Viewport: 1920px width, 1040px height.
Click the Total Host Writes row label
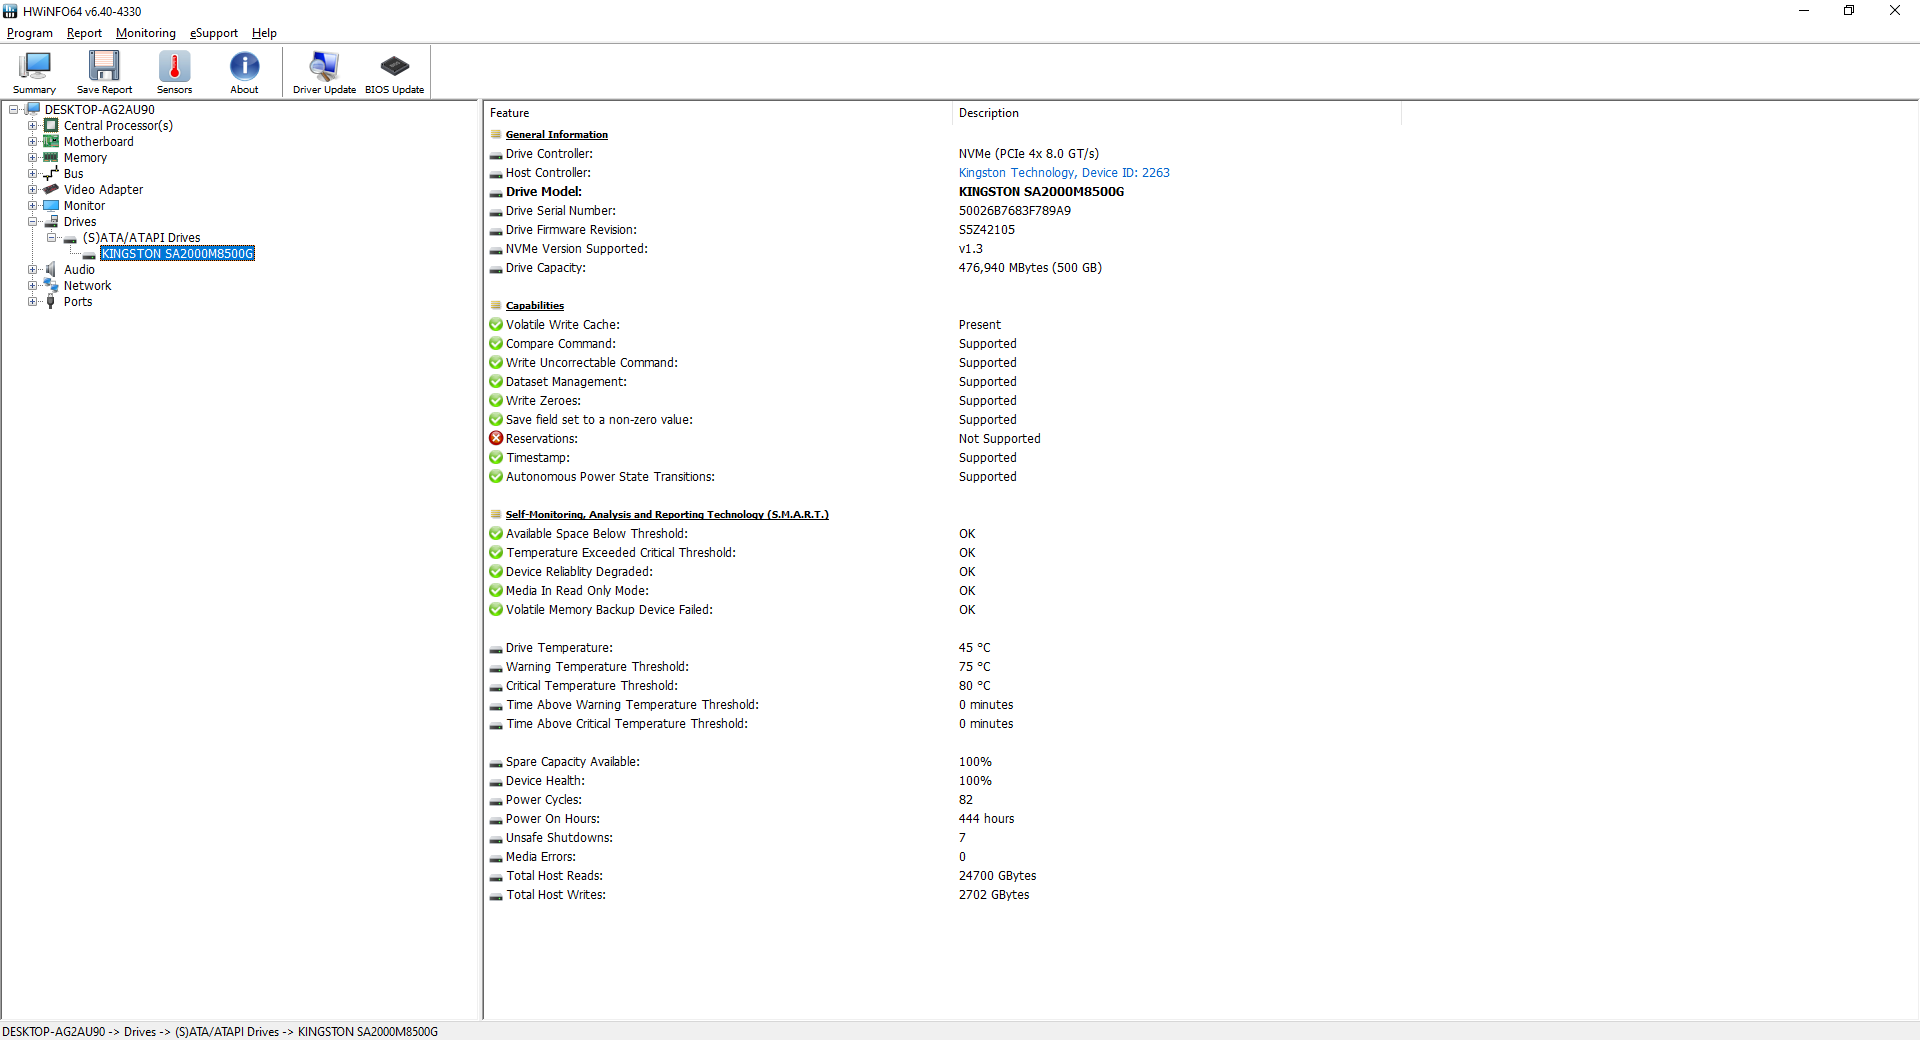556,895
